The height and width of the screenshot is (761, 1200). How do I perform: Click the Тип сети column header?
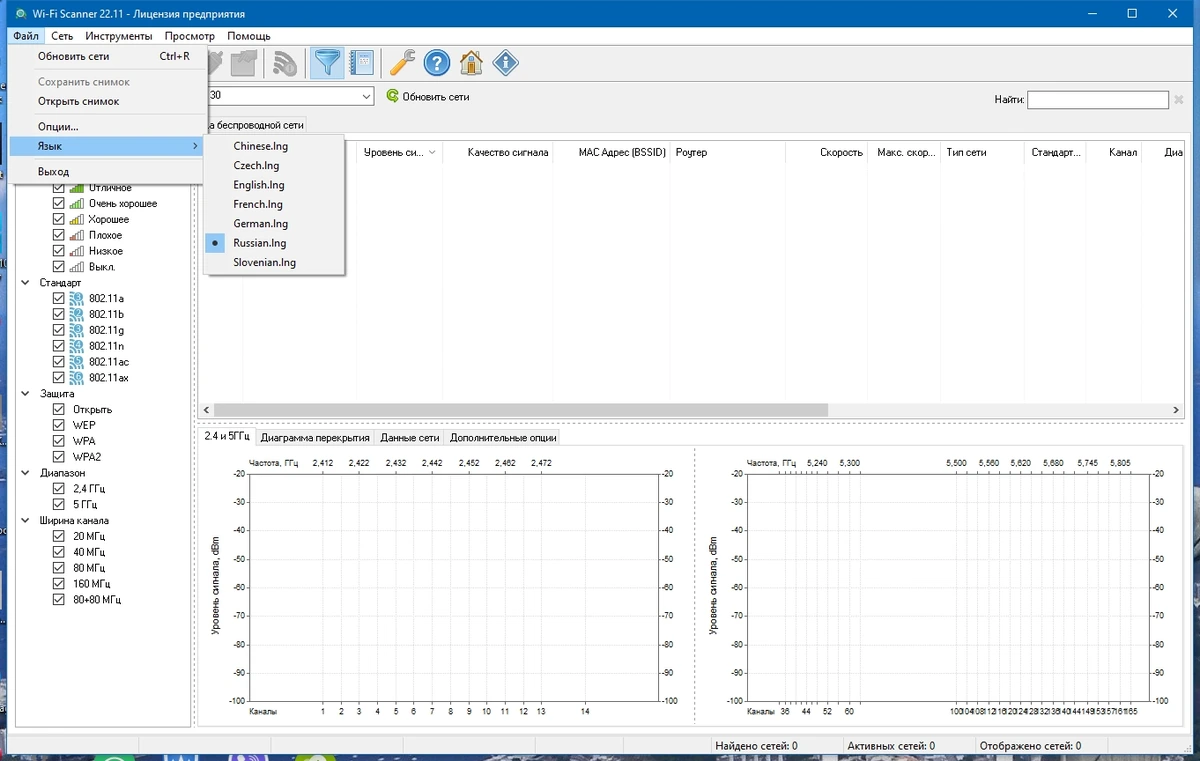(983, 153)
